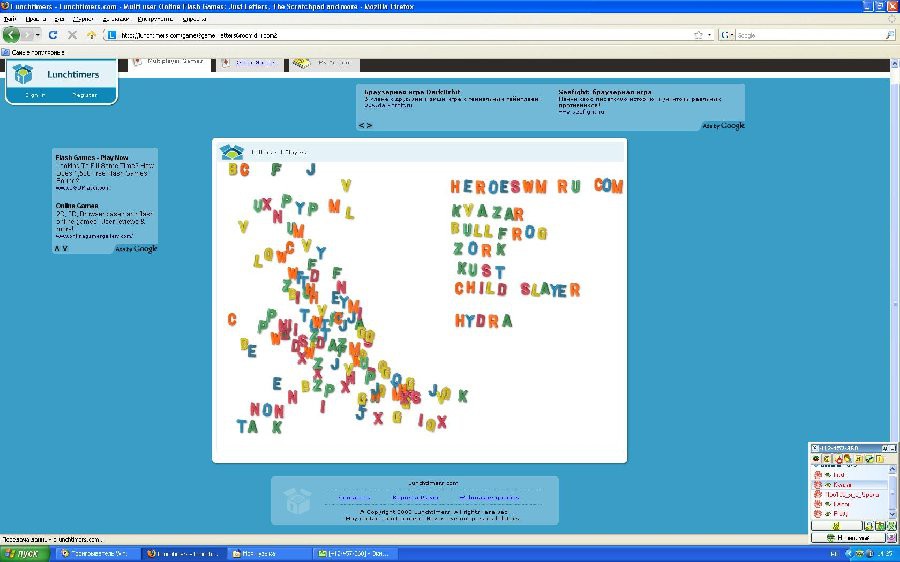Click the rightmost yellow messenger toolbar icon
Viewport: 900px width, 562px height.
880,459
